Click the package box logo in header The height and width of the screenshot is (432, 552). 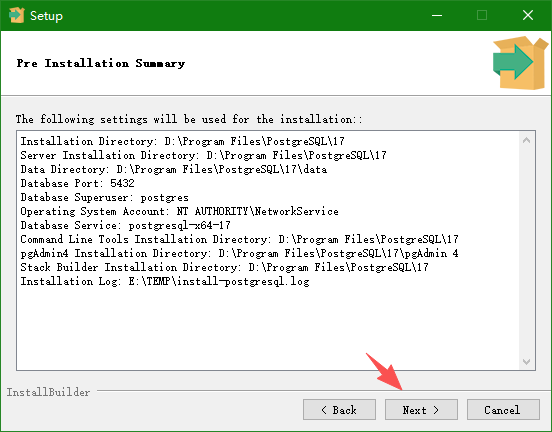pos(520,63)
